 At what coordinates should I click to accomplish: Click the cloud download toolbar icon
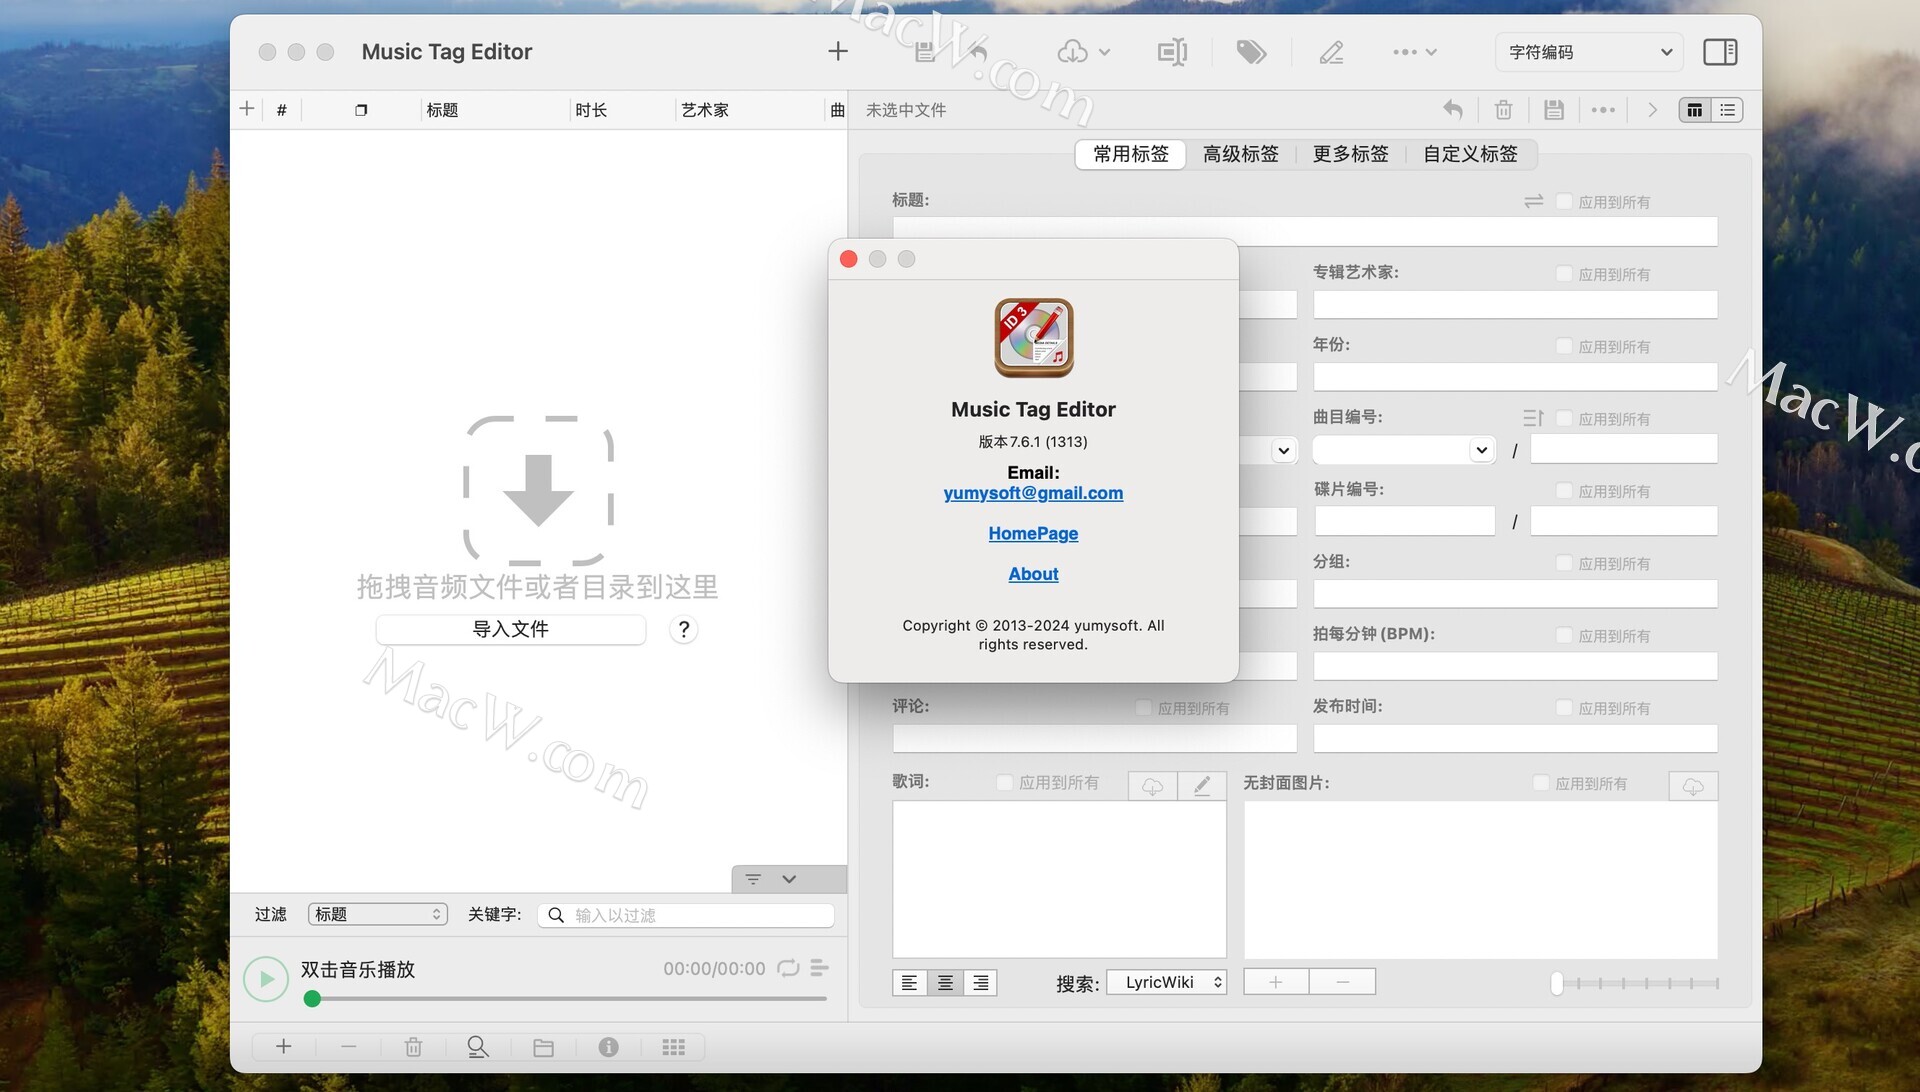pos(1073,52)
